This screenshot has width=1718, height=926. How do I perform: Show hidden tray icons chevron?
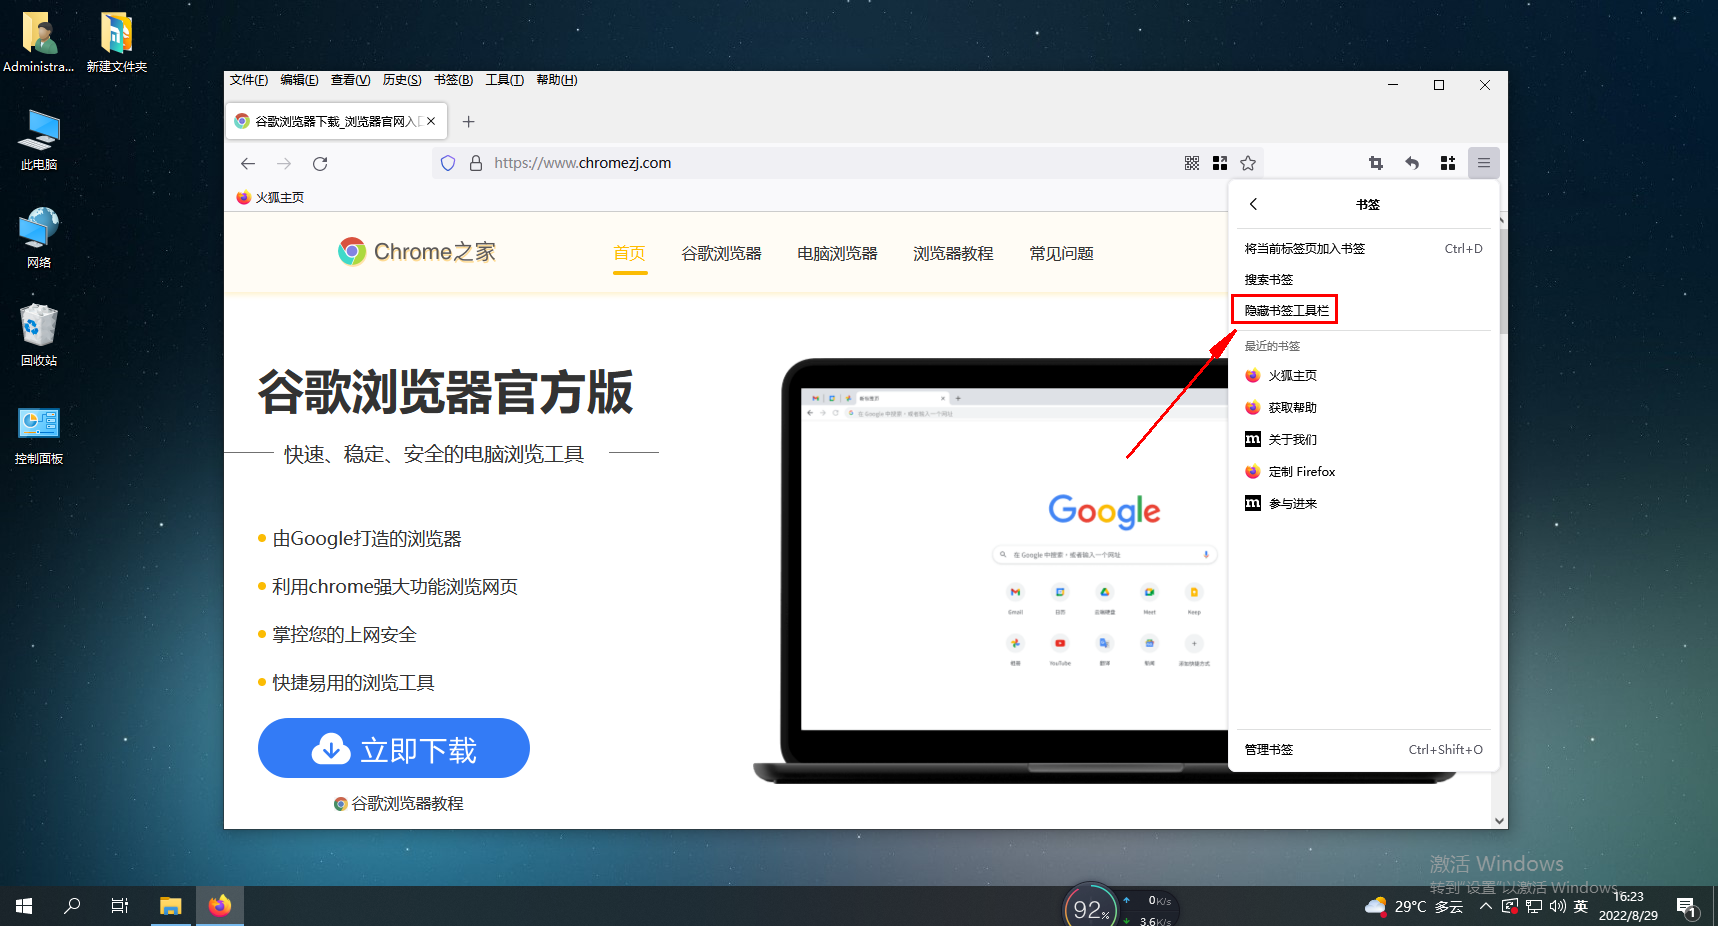tap(1486, 907)
